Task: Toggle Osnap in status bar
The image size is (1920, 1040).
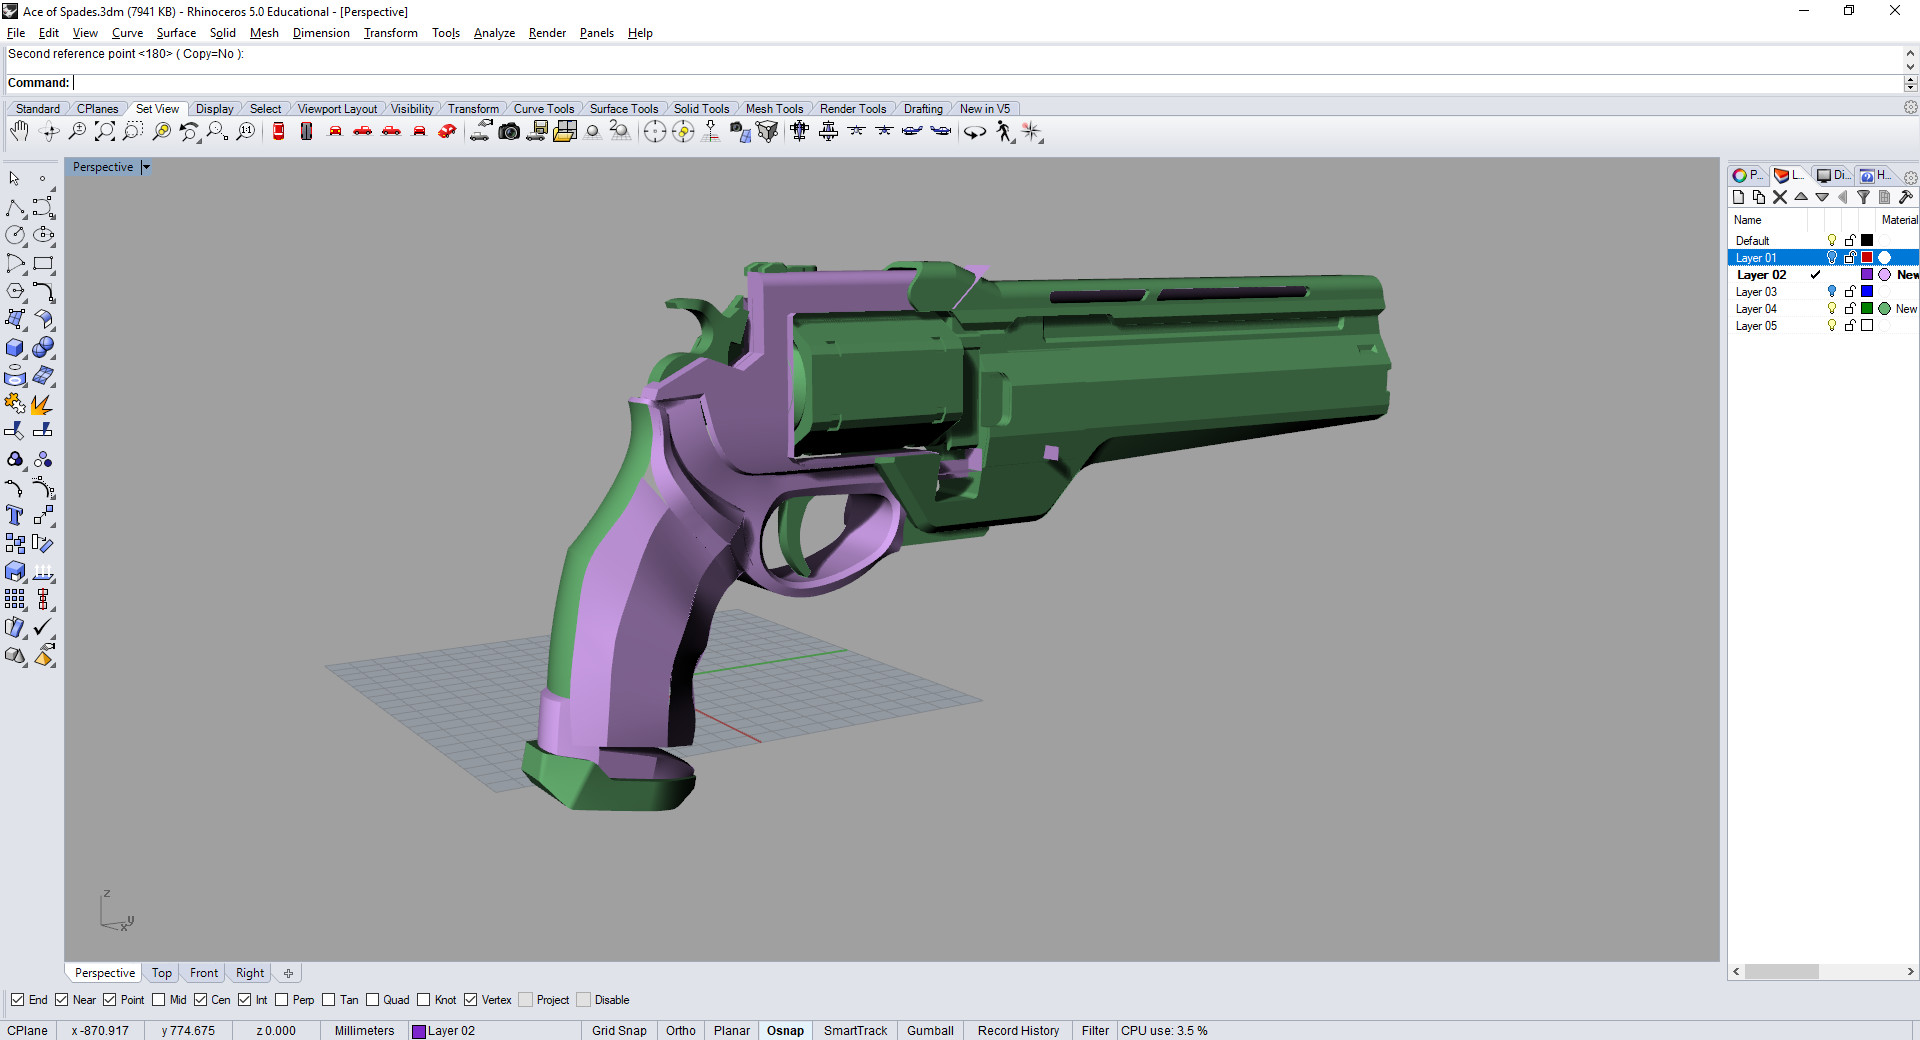Action: coord(785,1031)
